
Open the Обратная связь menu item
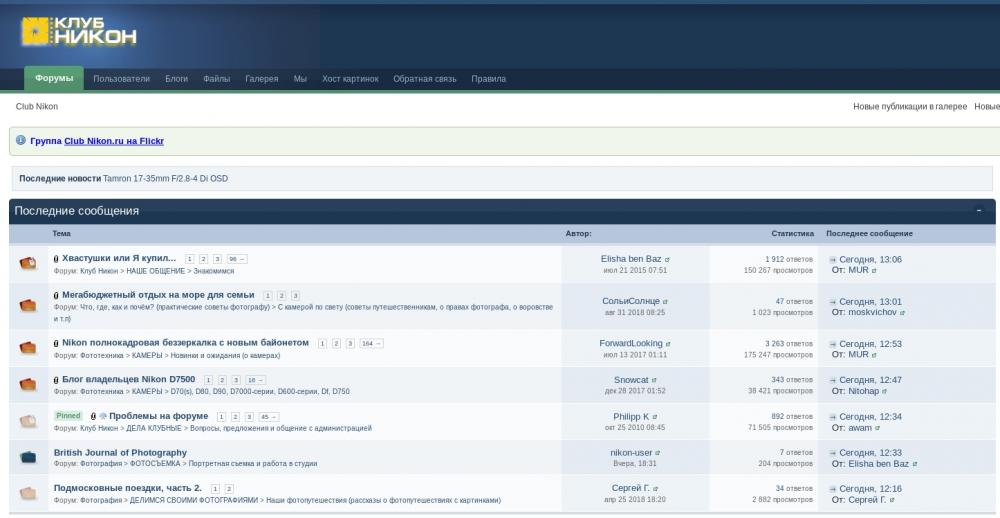coord(425,79)
